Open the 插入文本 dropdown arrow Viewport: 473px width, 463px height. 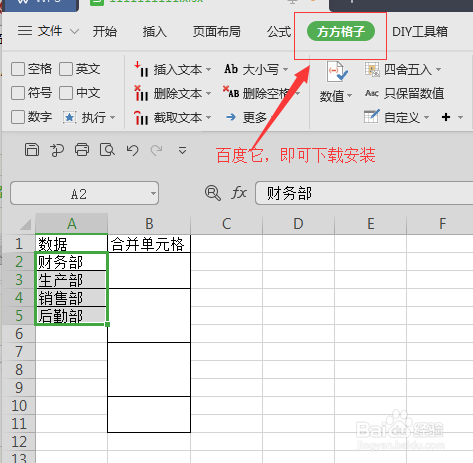pos(208,69)
